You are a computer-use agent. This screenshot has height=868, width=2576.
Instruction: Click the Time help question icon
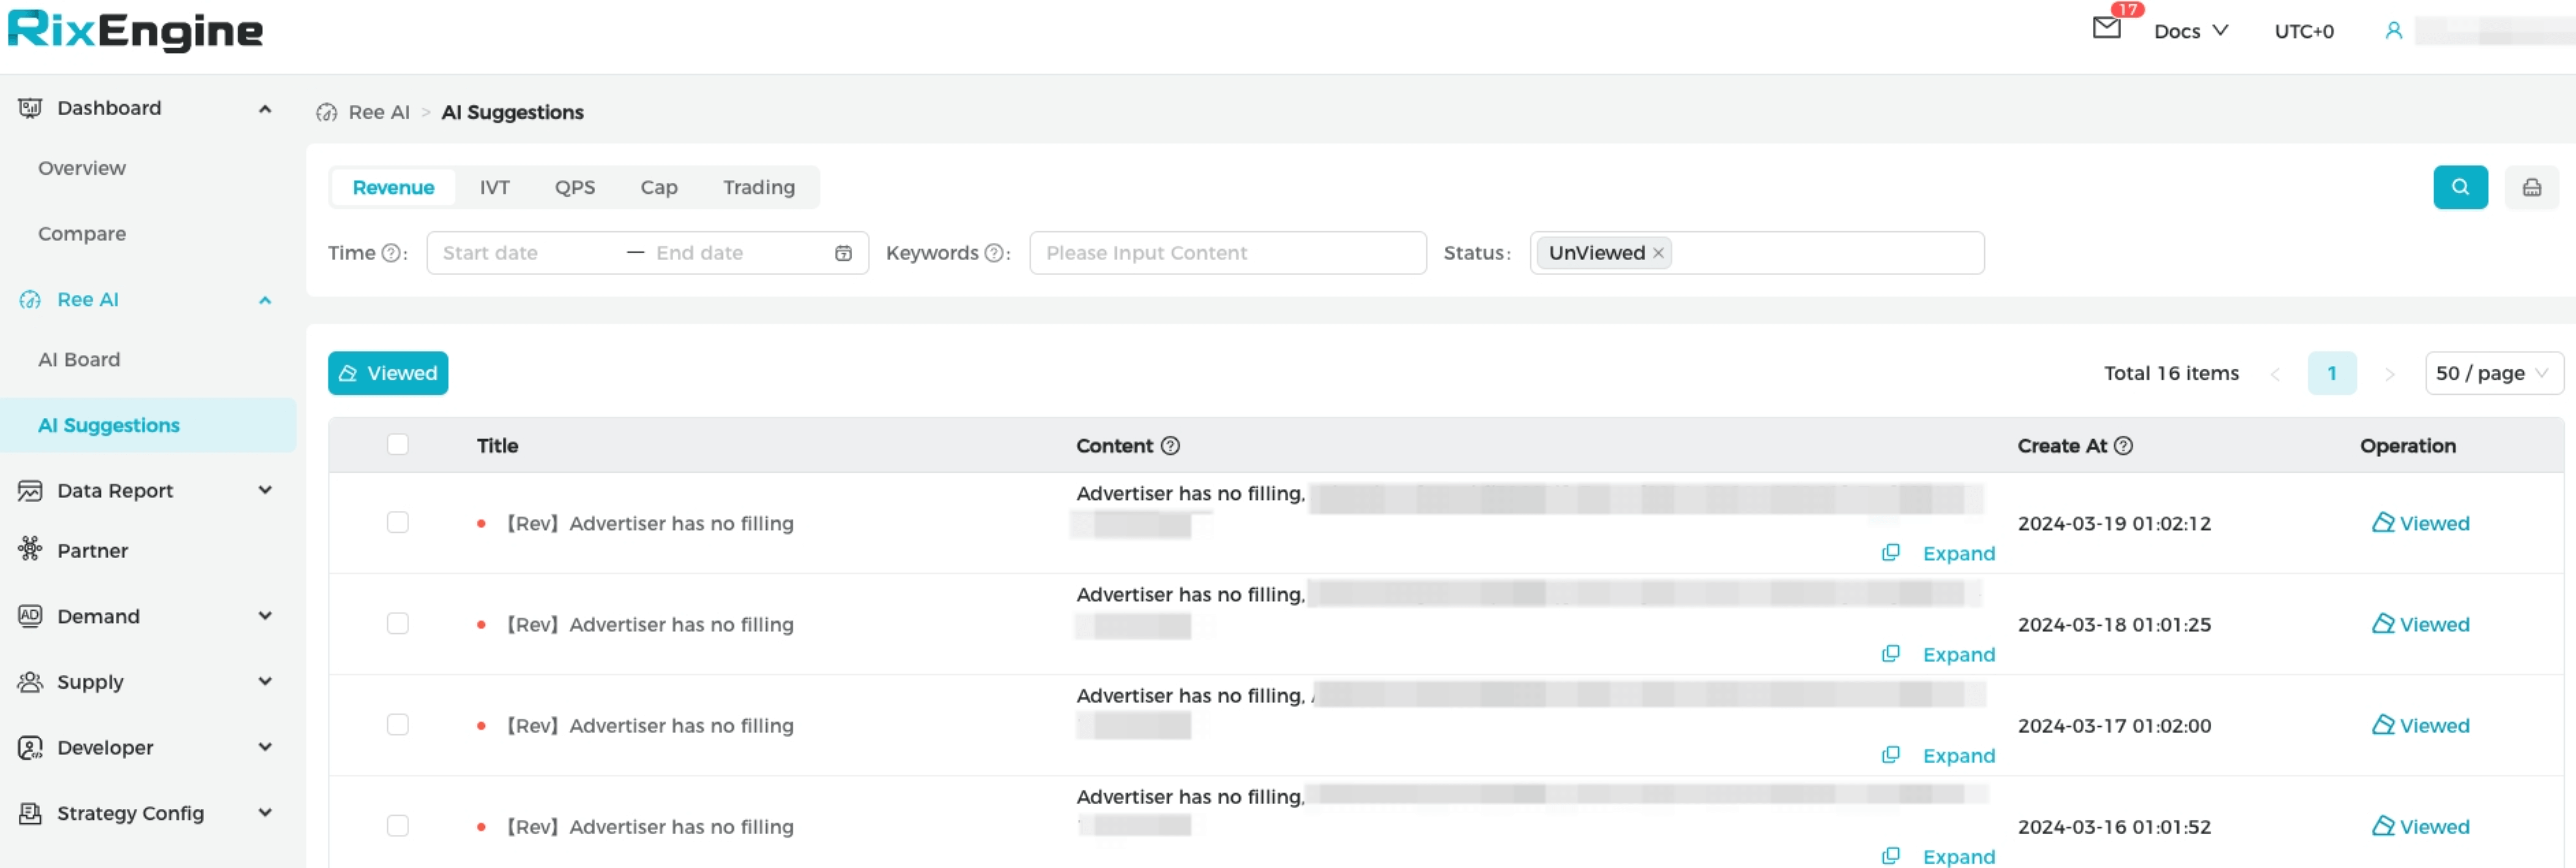coord(391,253)
